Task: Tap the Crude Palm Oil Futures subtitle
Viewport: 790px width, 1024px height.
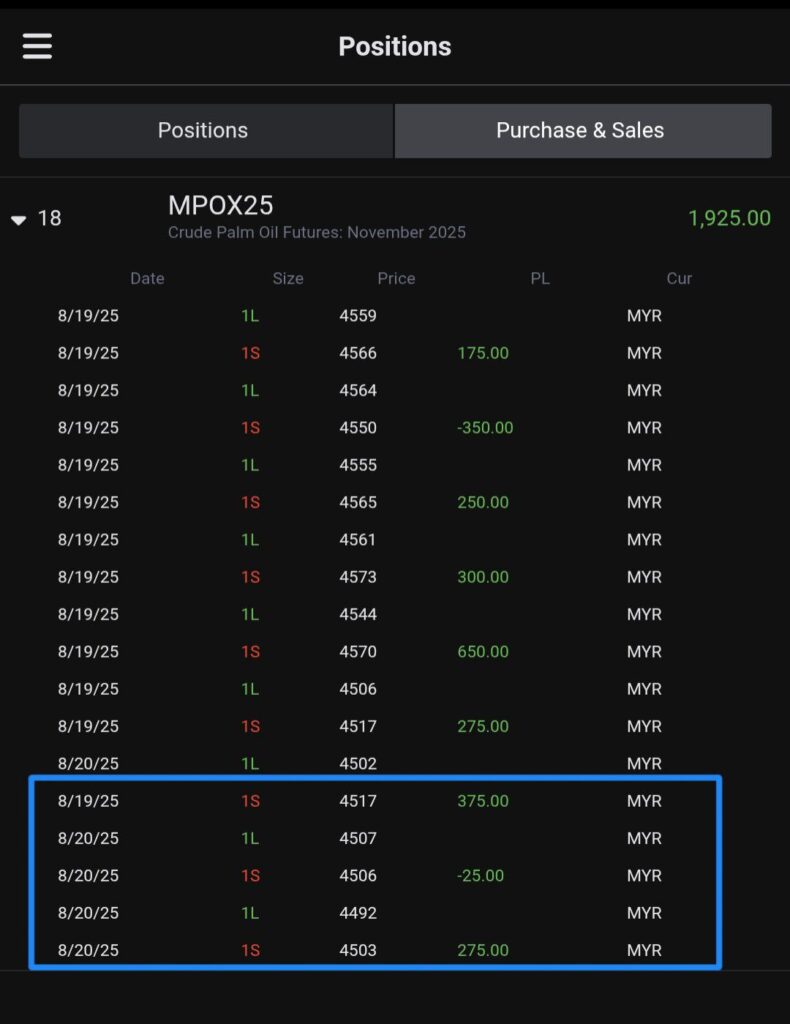Action: point(316,233)
